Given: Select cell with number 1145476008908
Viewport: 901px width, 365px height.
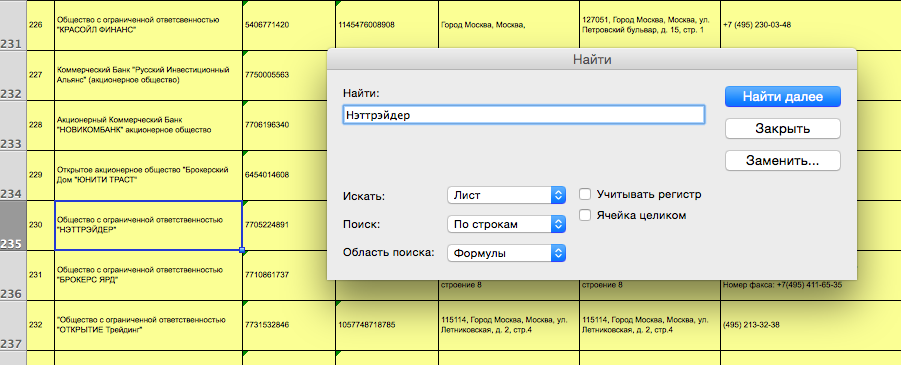Looking at the screenshot, I should (x=387, y=25).
